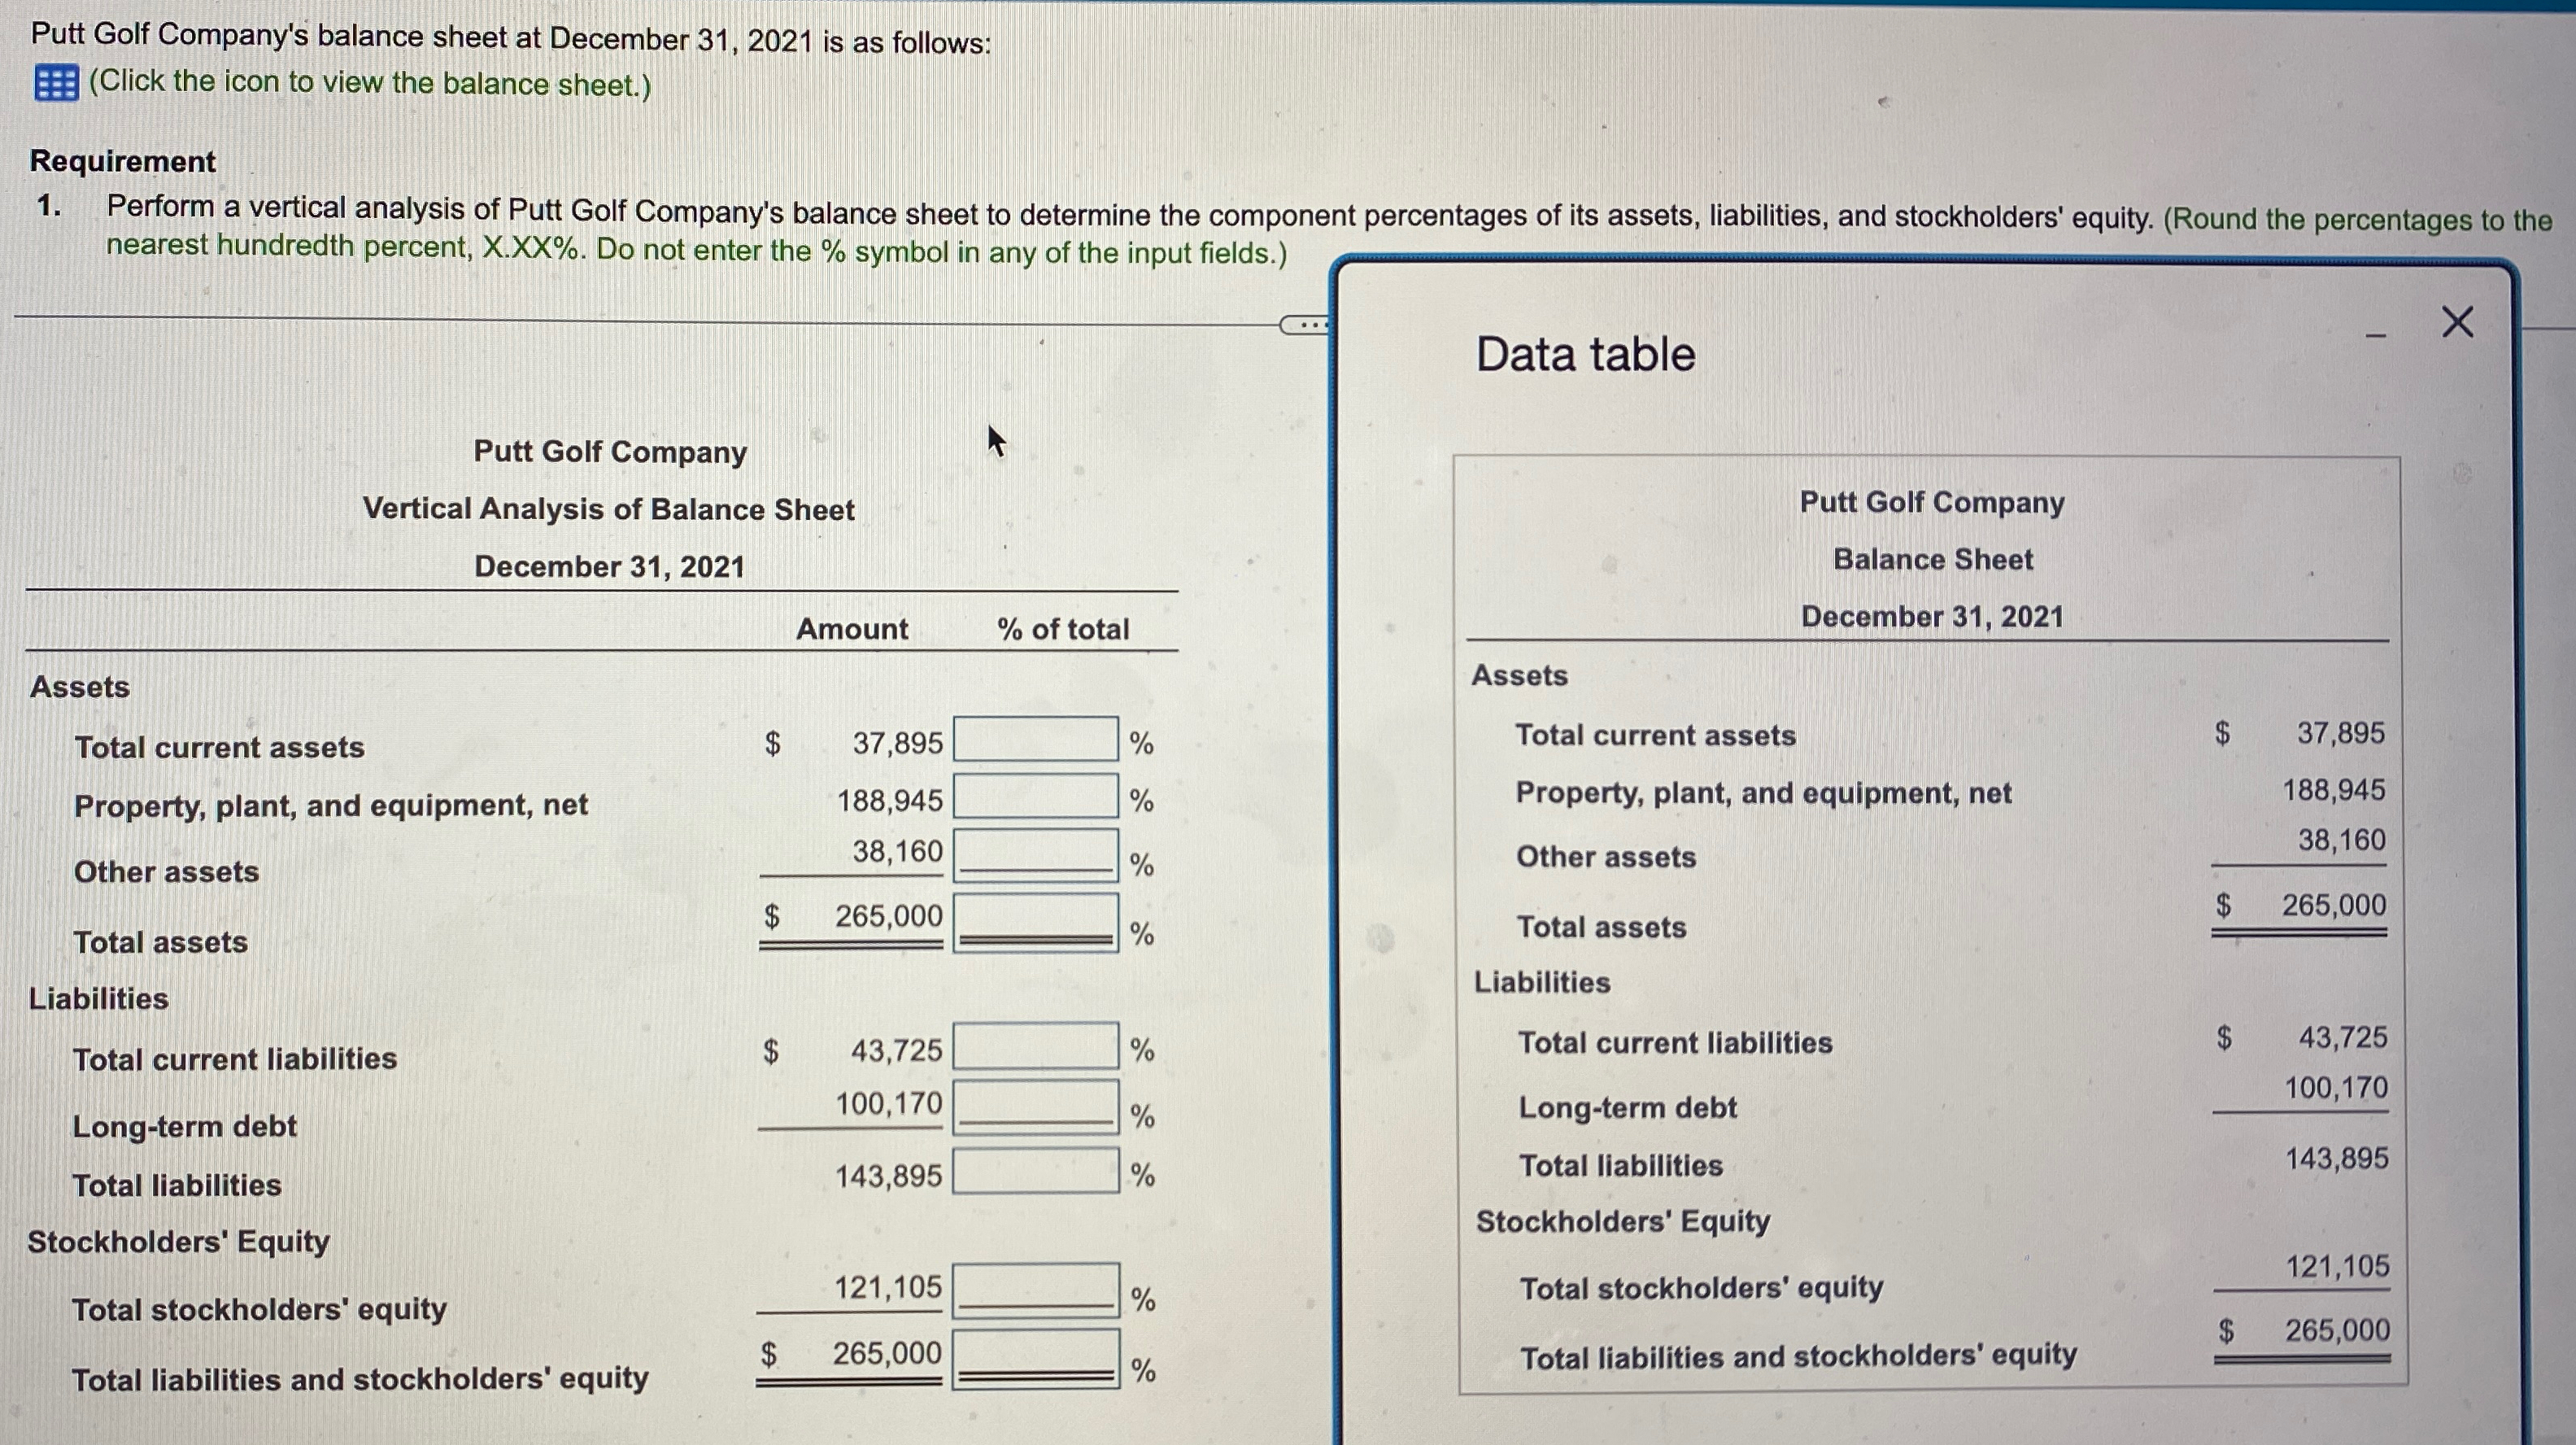Click the ellipsis divider handle
This screenshot has height=1445, width=2576.
pos(1304,325)
